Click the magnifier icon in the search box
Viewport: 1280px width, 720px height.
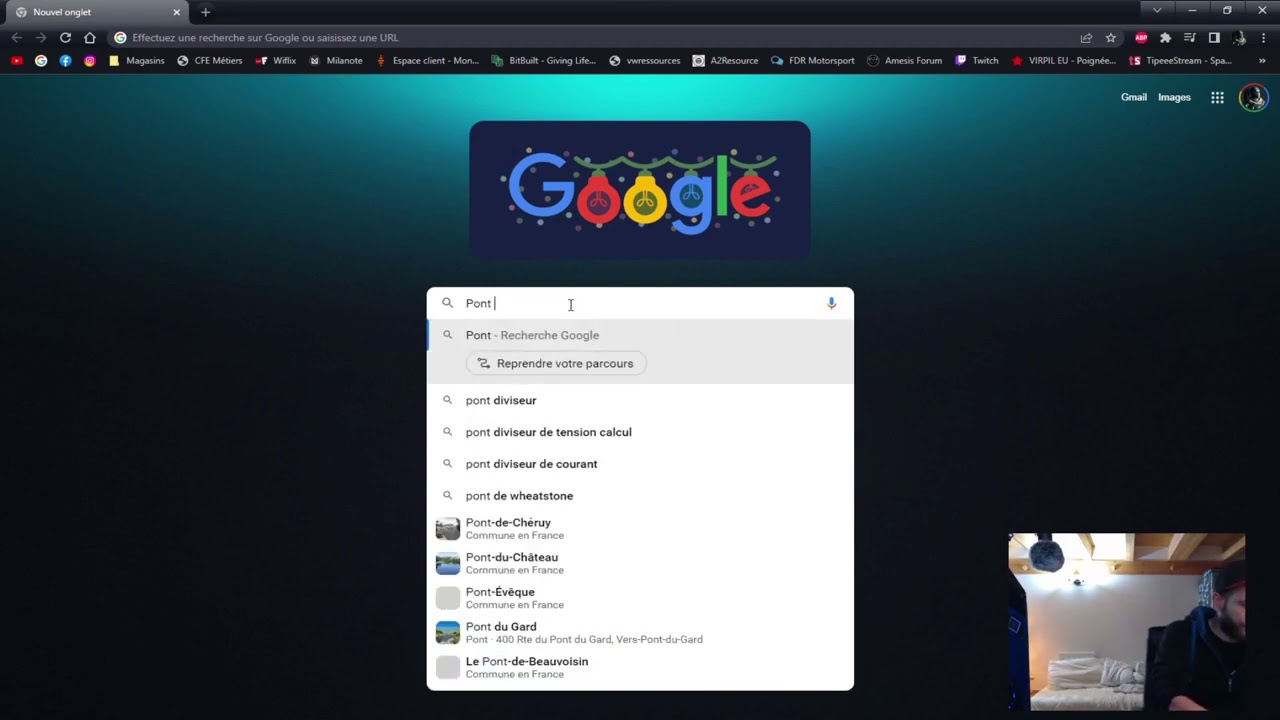click(447, 303)
